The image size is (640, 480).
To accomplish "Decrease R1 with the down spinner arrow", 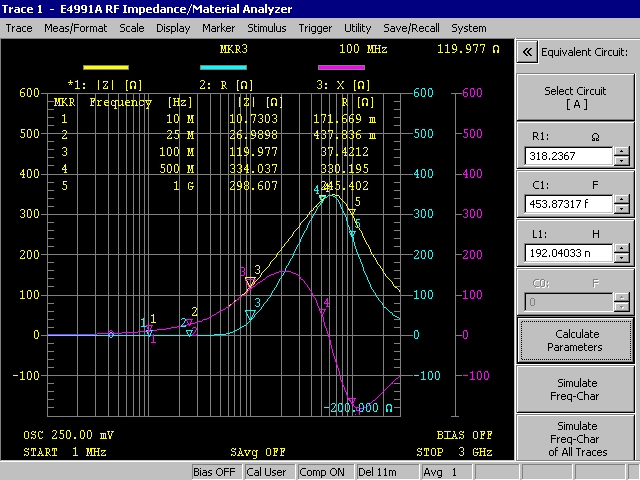I will pyautogui.click(x=621, y=160).
